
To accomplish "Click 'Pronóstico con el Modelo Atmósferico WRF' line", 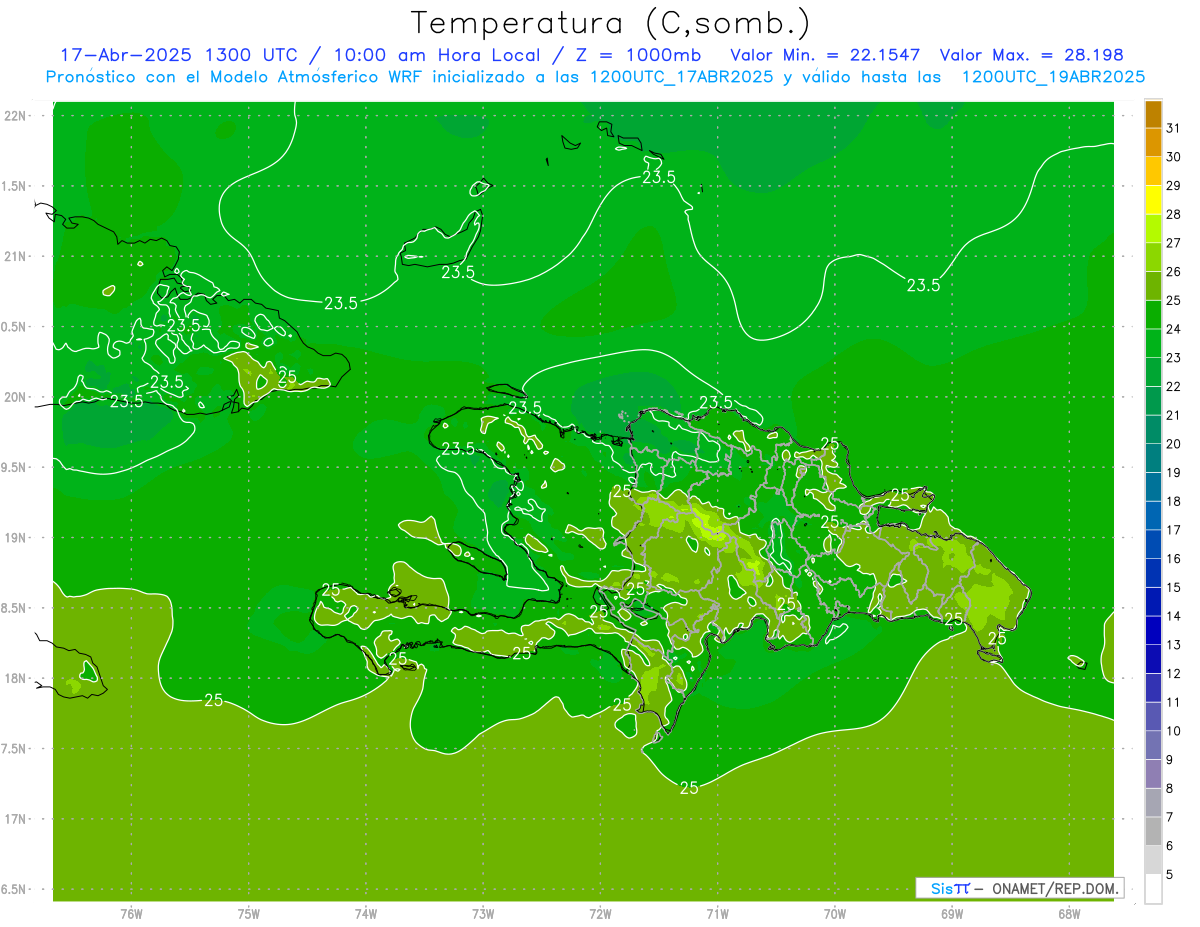I will [236, 77].
